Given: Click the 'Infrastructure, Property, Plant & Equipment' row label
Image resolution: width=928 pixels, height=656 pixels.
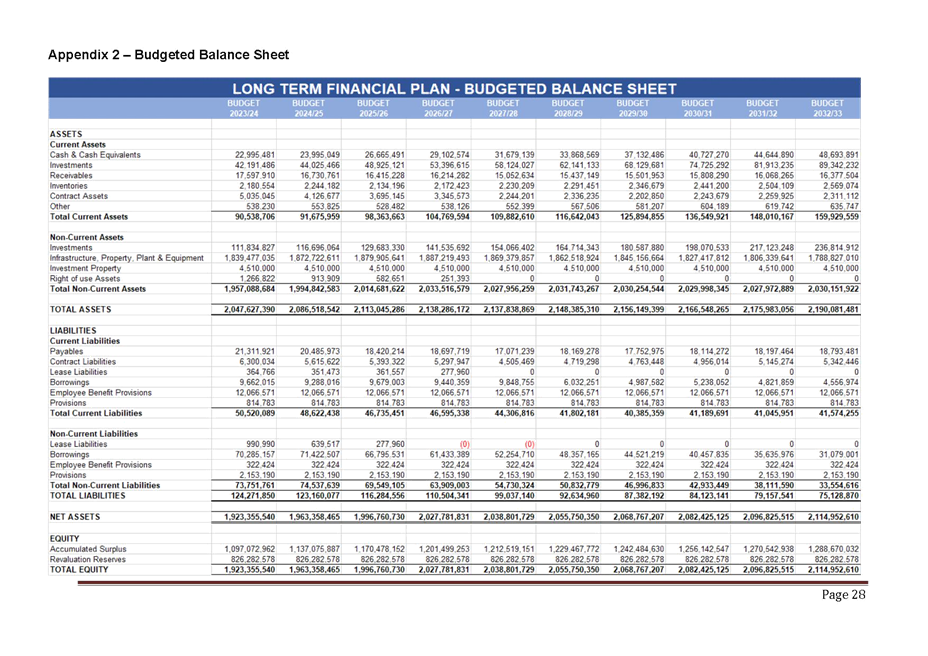Looking at the screenshot, I should [127, 258].
